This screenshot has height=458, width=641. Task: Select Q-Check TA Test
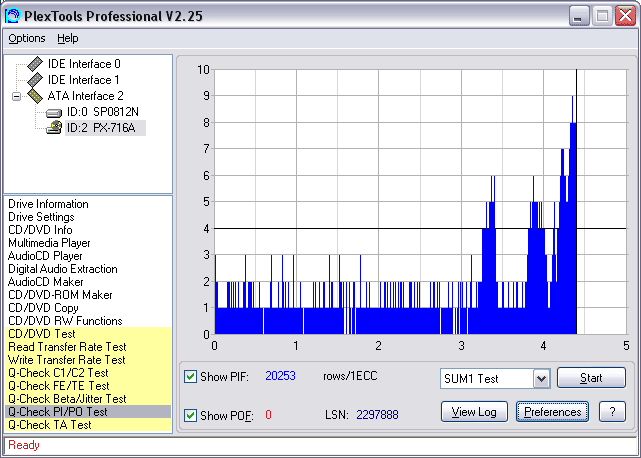(88, 425)
